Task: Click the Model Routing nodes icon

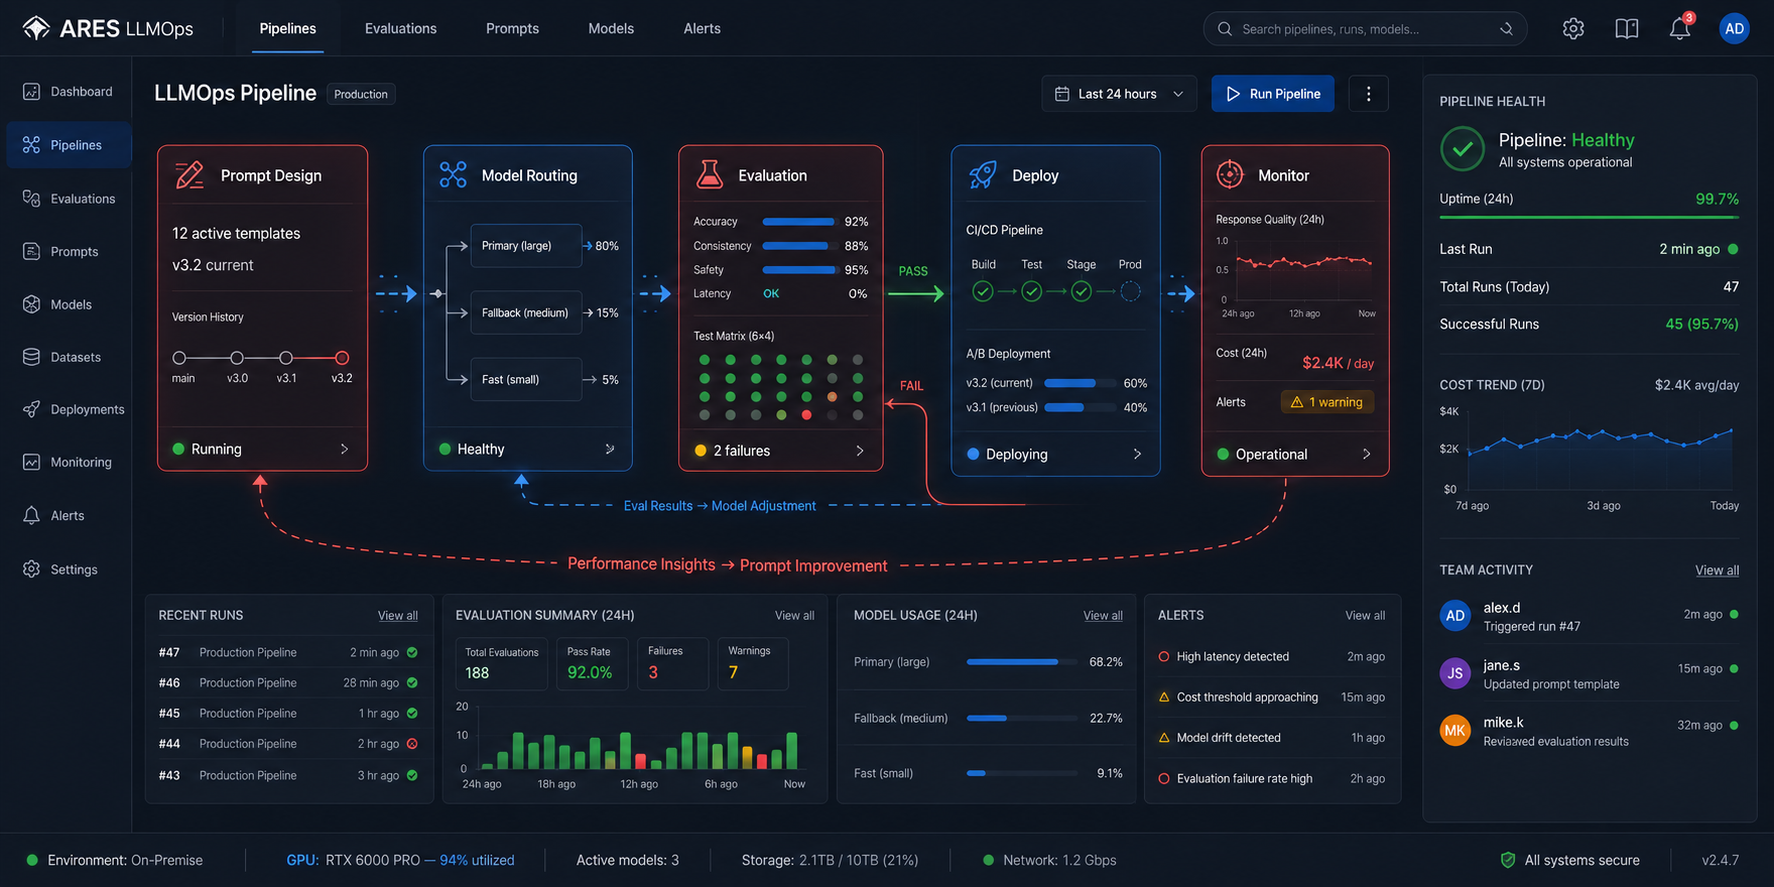Action: tap(453, 175)
